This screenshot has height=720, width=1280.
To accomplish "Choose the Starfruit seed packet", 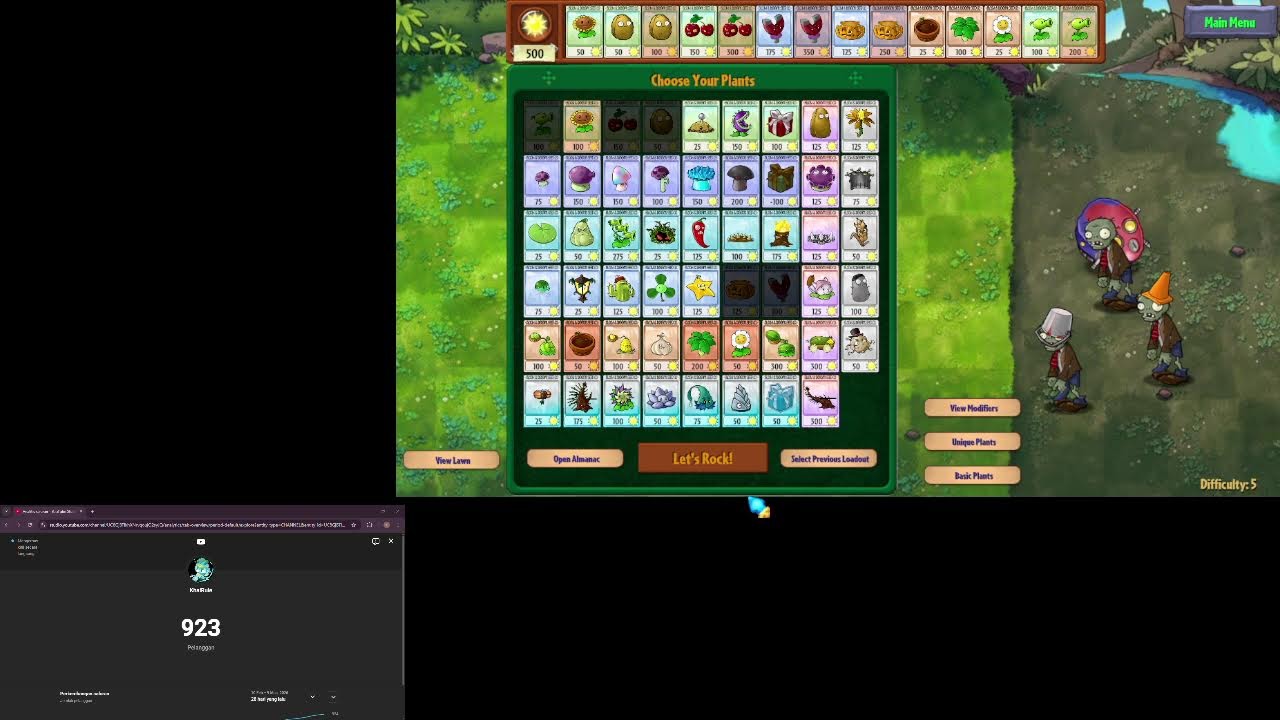I will [701, 291].
